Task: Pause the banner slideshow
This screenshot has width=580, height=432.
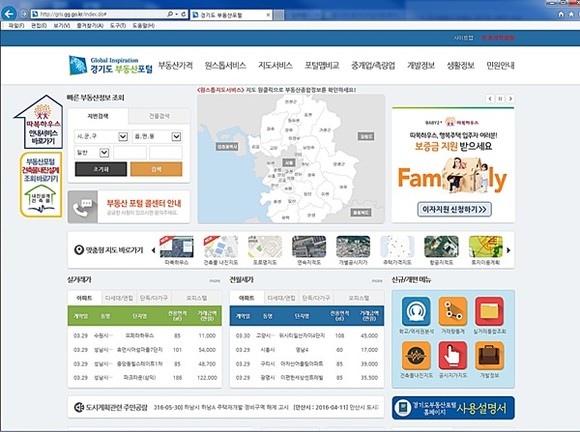Action: point(500,99)
